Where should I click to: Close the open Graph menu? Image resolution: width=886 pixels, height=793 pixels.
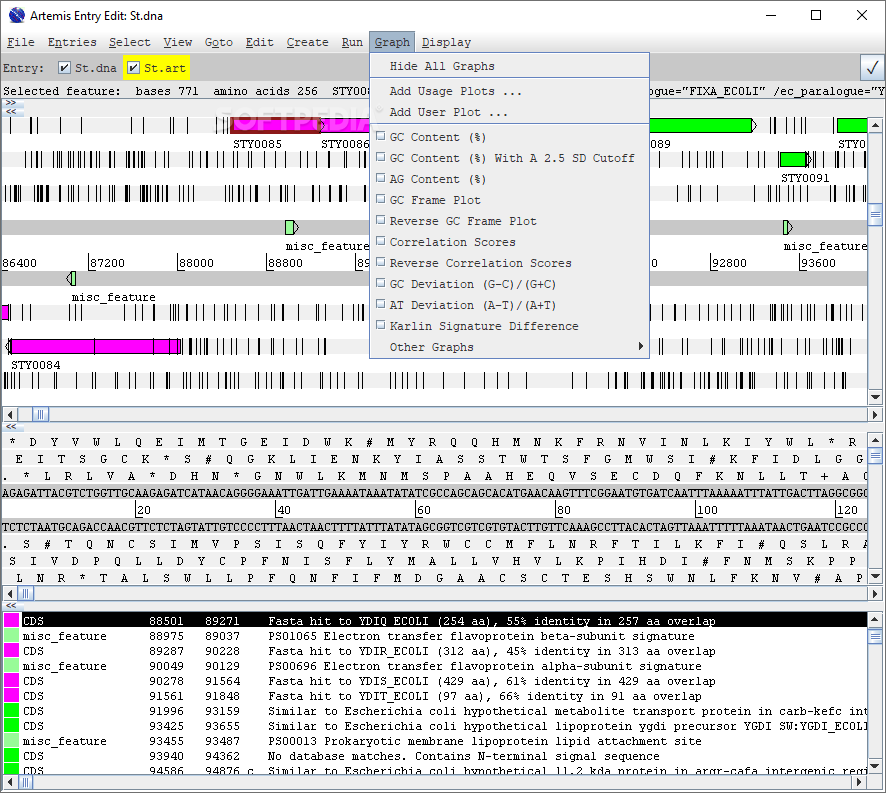(392, 42)
